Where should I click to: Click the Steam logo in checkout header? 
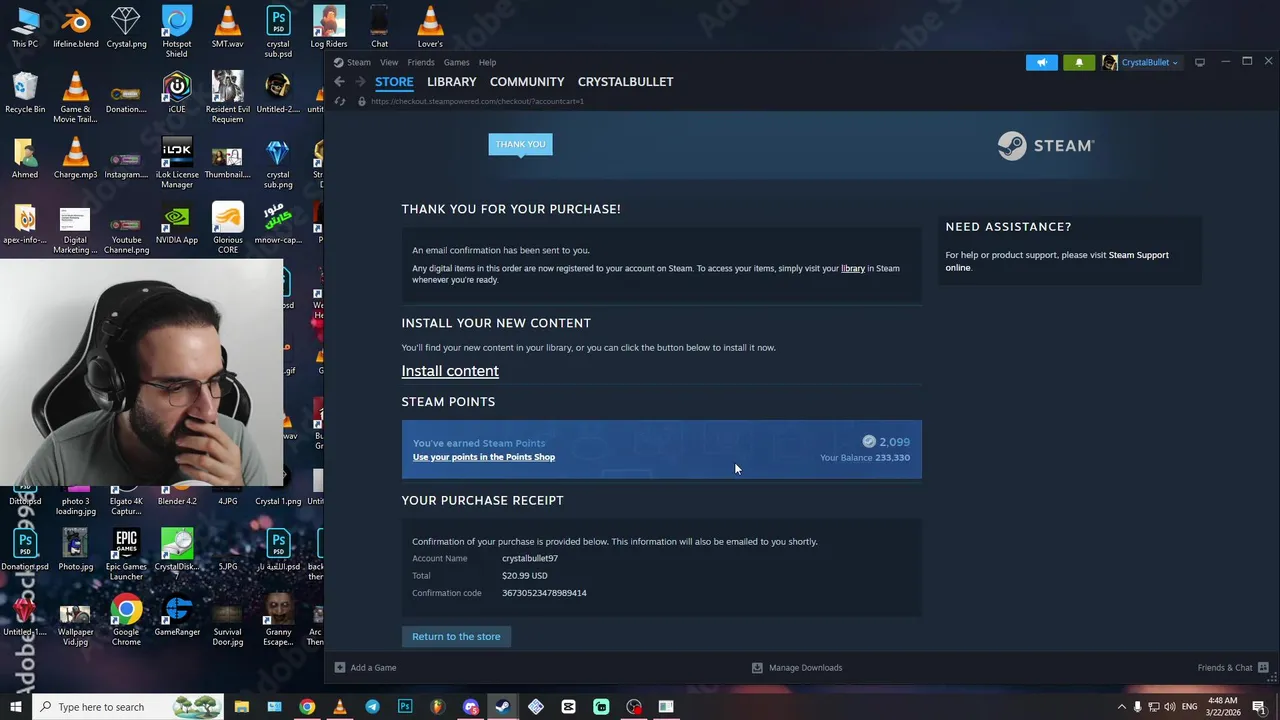(1045, 146)
